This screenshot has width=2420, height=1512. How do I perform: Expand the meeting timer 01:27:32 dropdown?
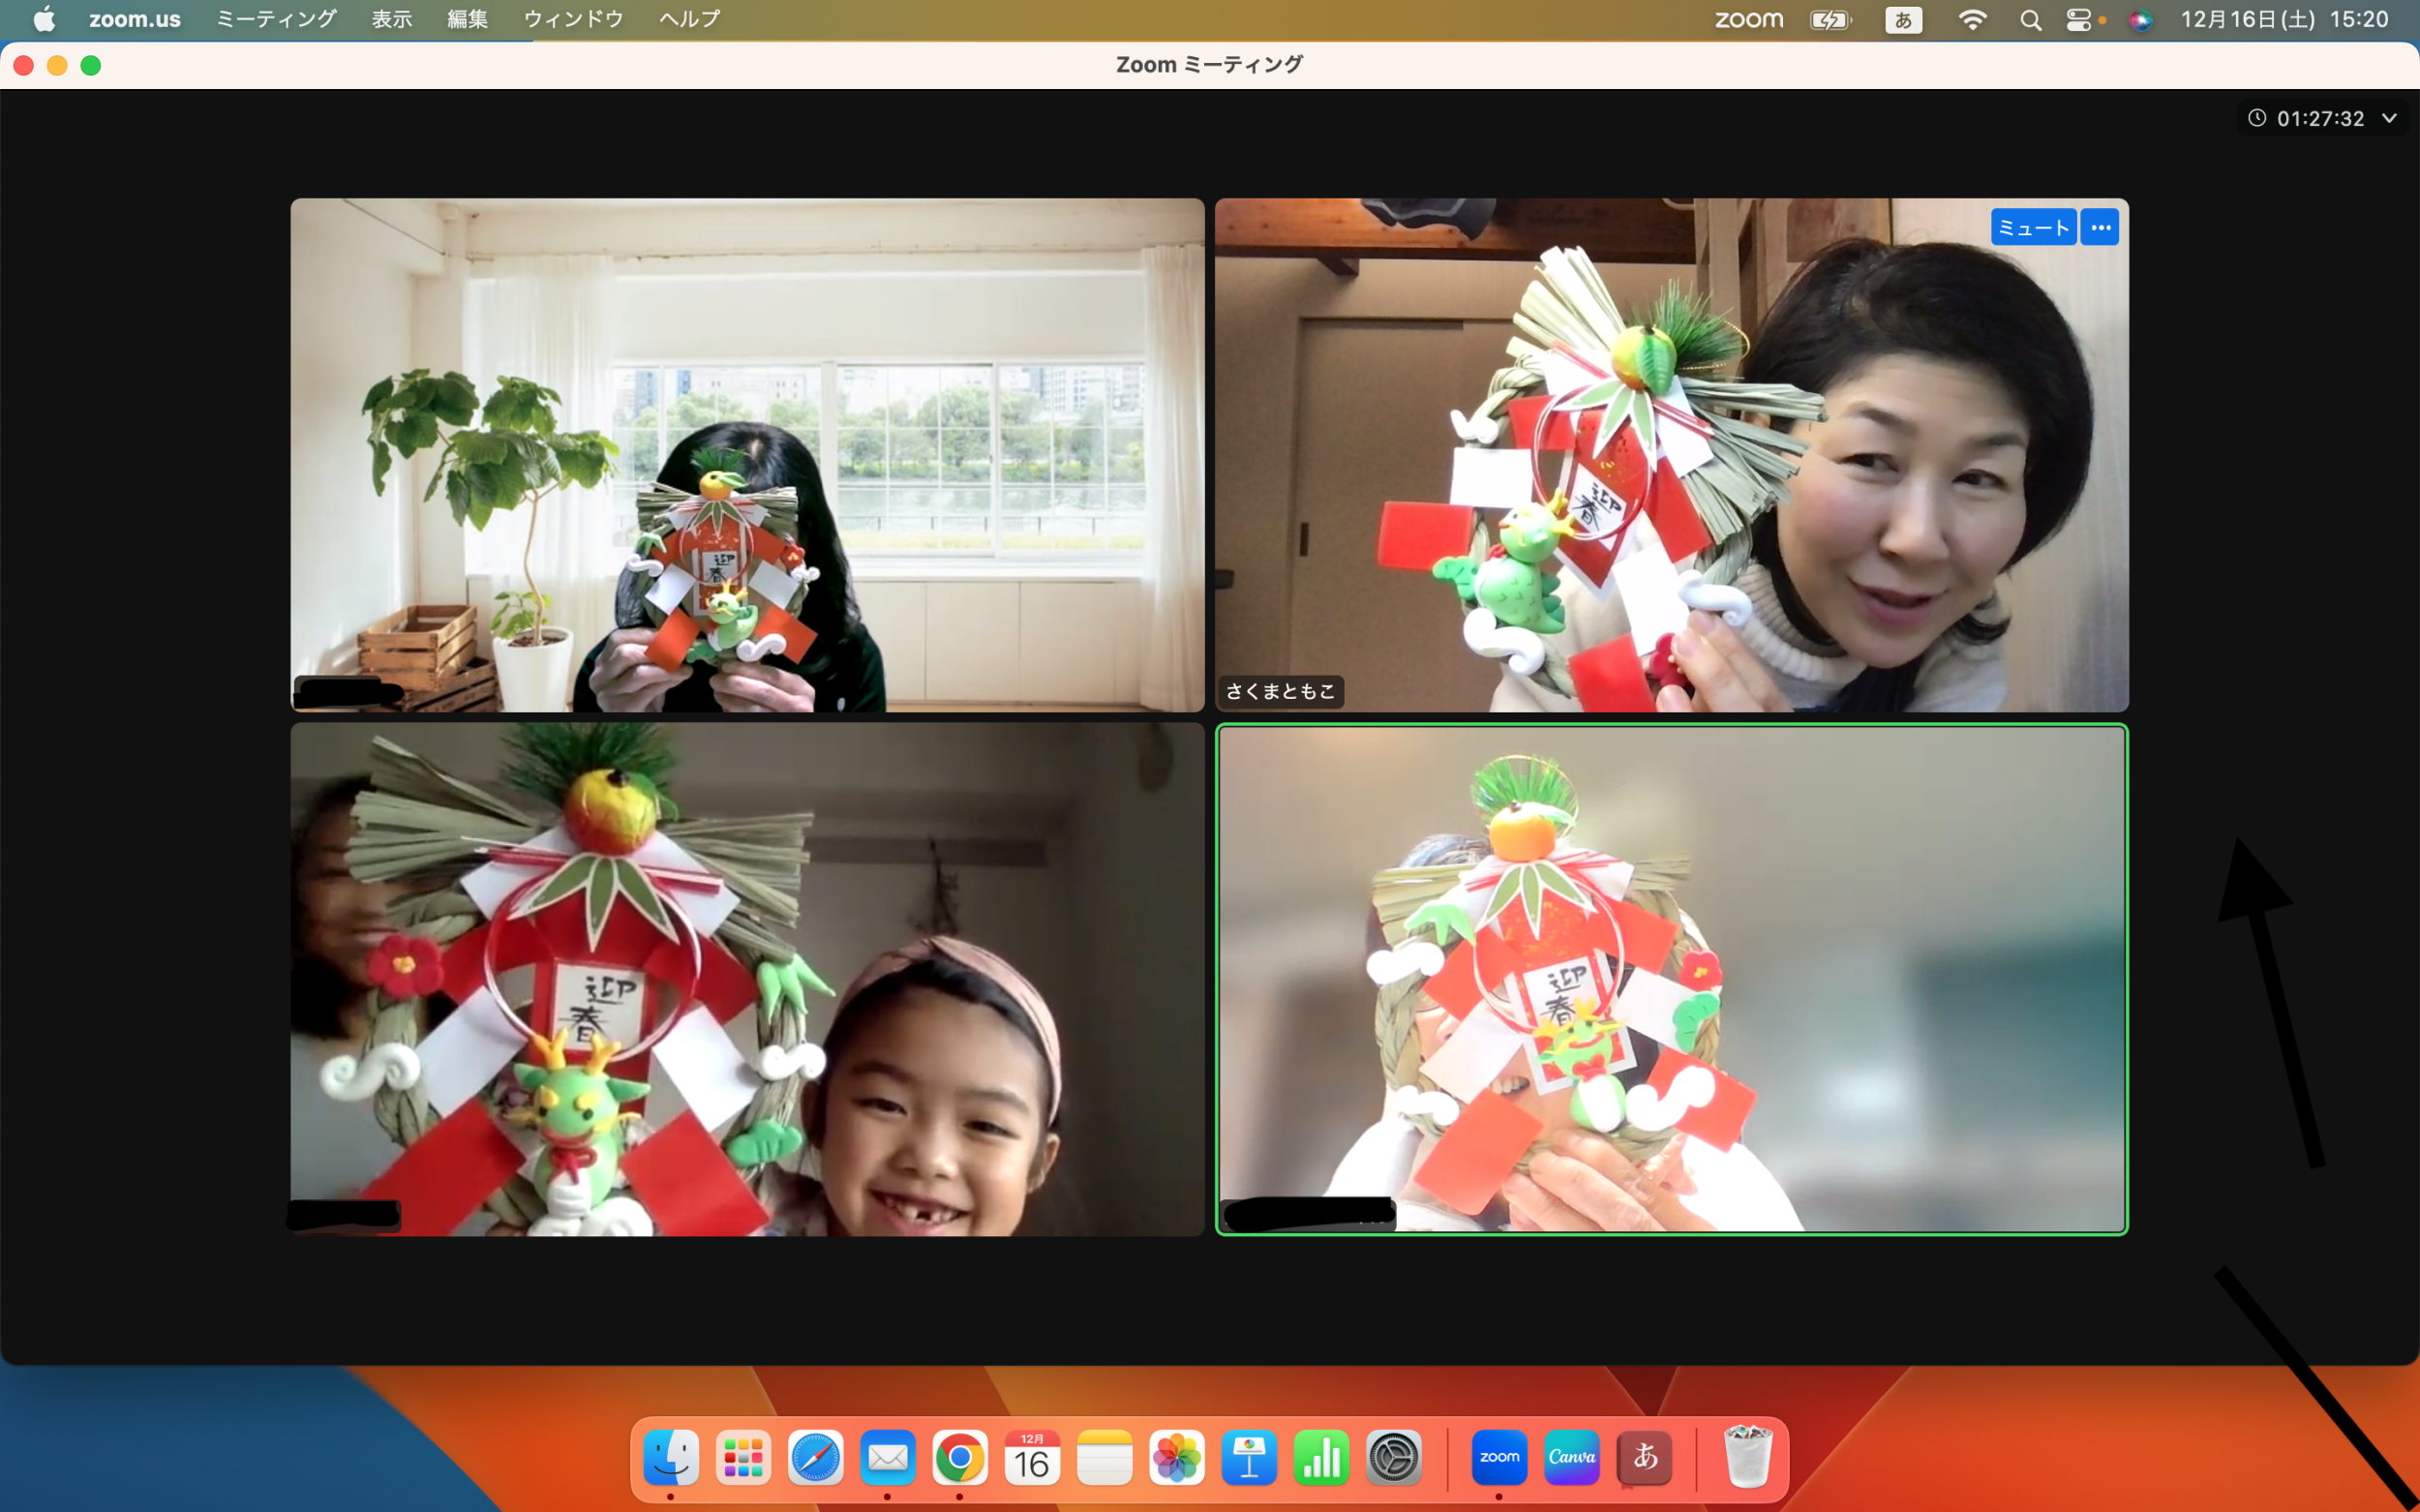pos(2389,118)
